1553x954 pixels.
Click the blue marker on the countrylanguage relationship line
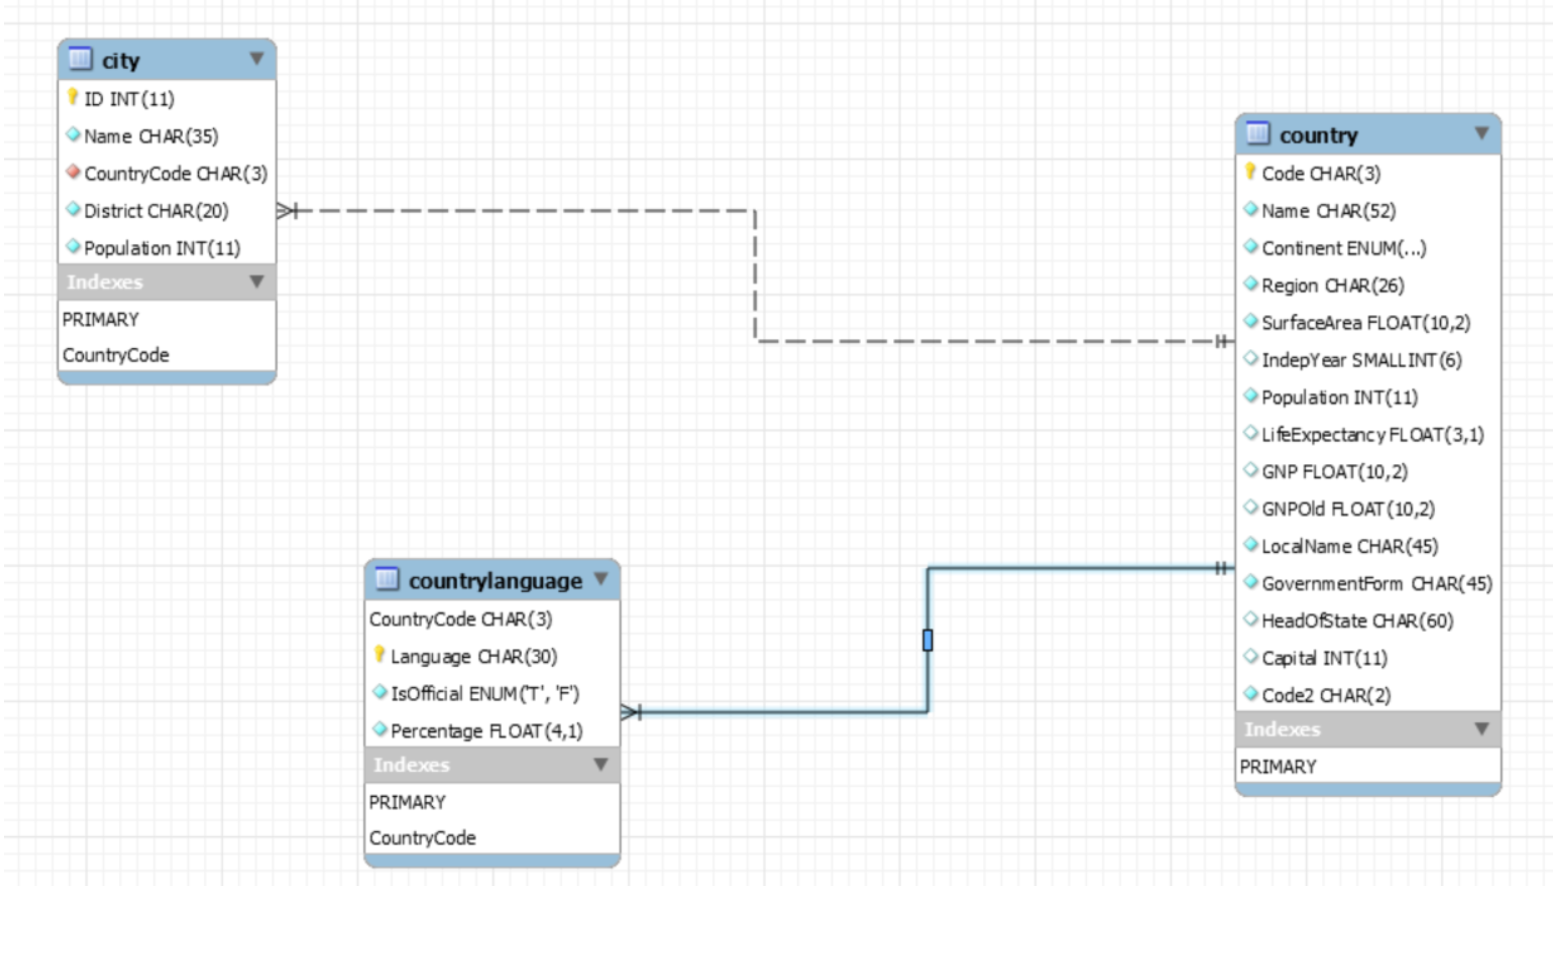click(x=928, y=641)
